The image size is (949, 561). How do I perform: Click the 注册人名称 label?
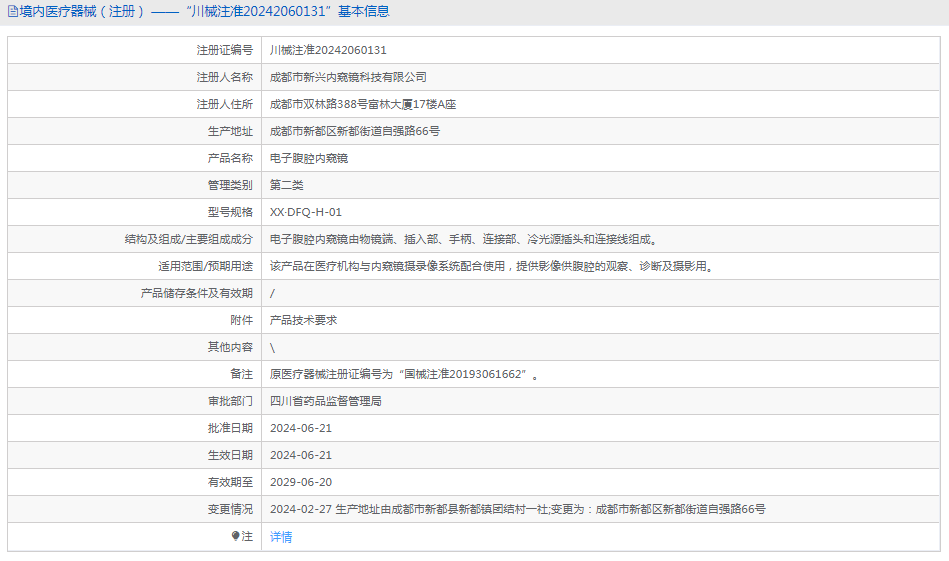point(225,77)
